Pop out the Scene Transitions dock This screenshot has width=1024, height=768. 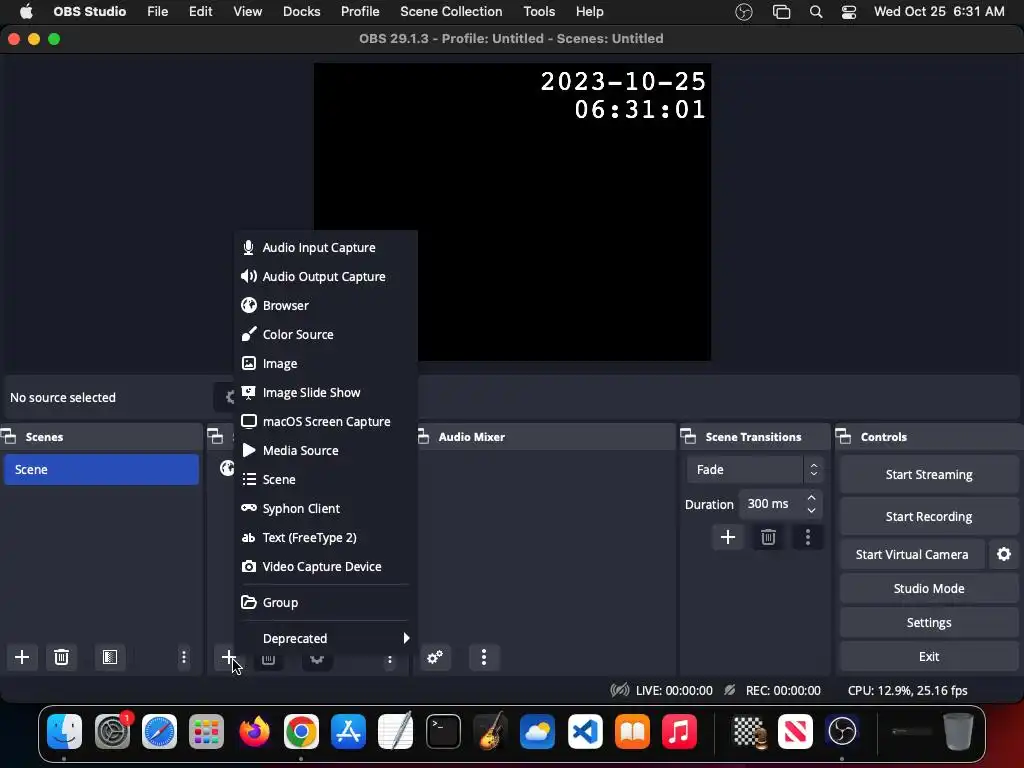[x=688, y=436]
